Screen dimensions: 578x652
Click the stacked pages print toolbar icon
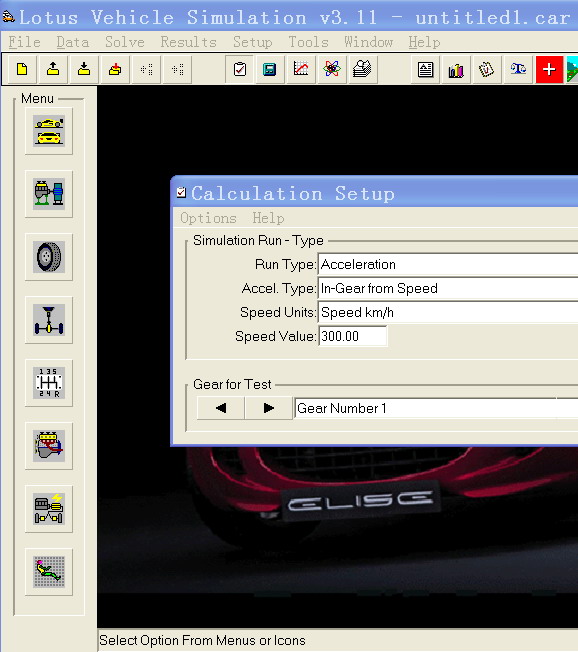tap(363, 69)
